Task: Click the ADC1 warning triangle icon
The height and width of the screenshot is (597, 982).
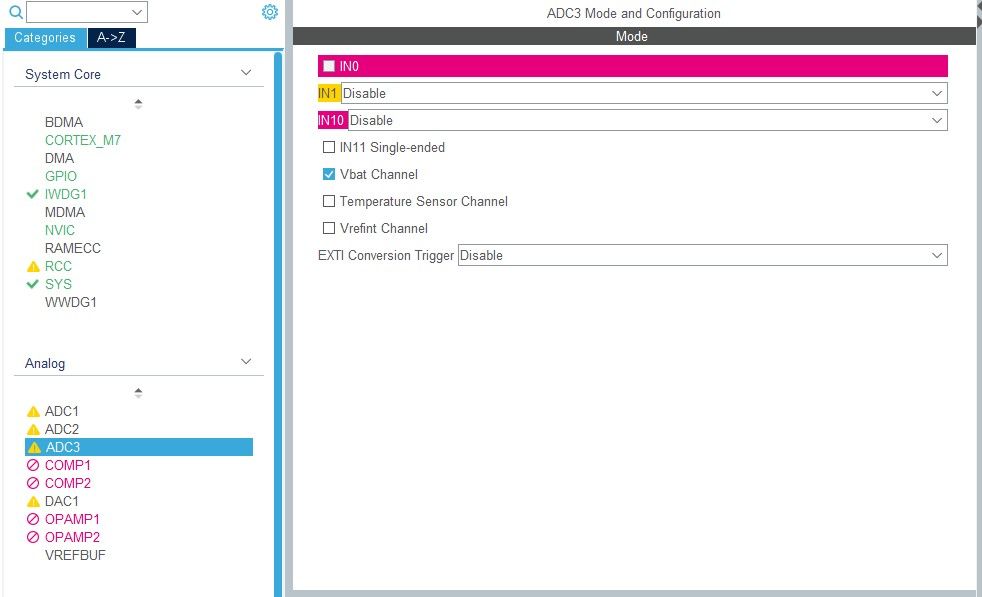Action: pyautogui.click(x=33, y=412)
